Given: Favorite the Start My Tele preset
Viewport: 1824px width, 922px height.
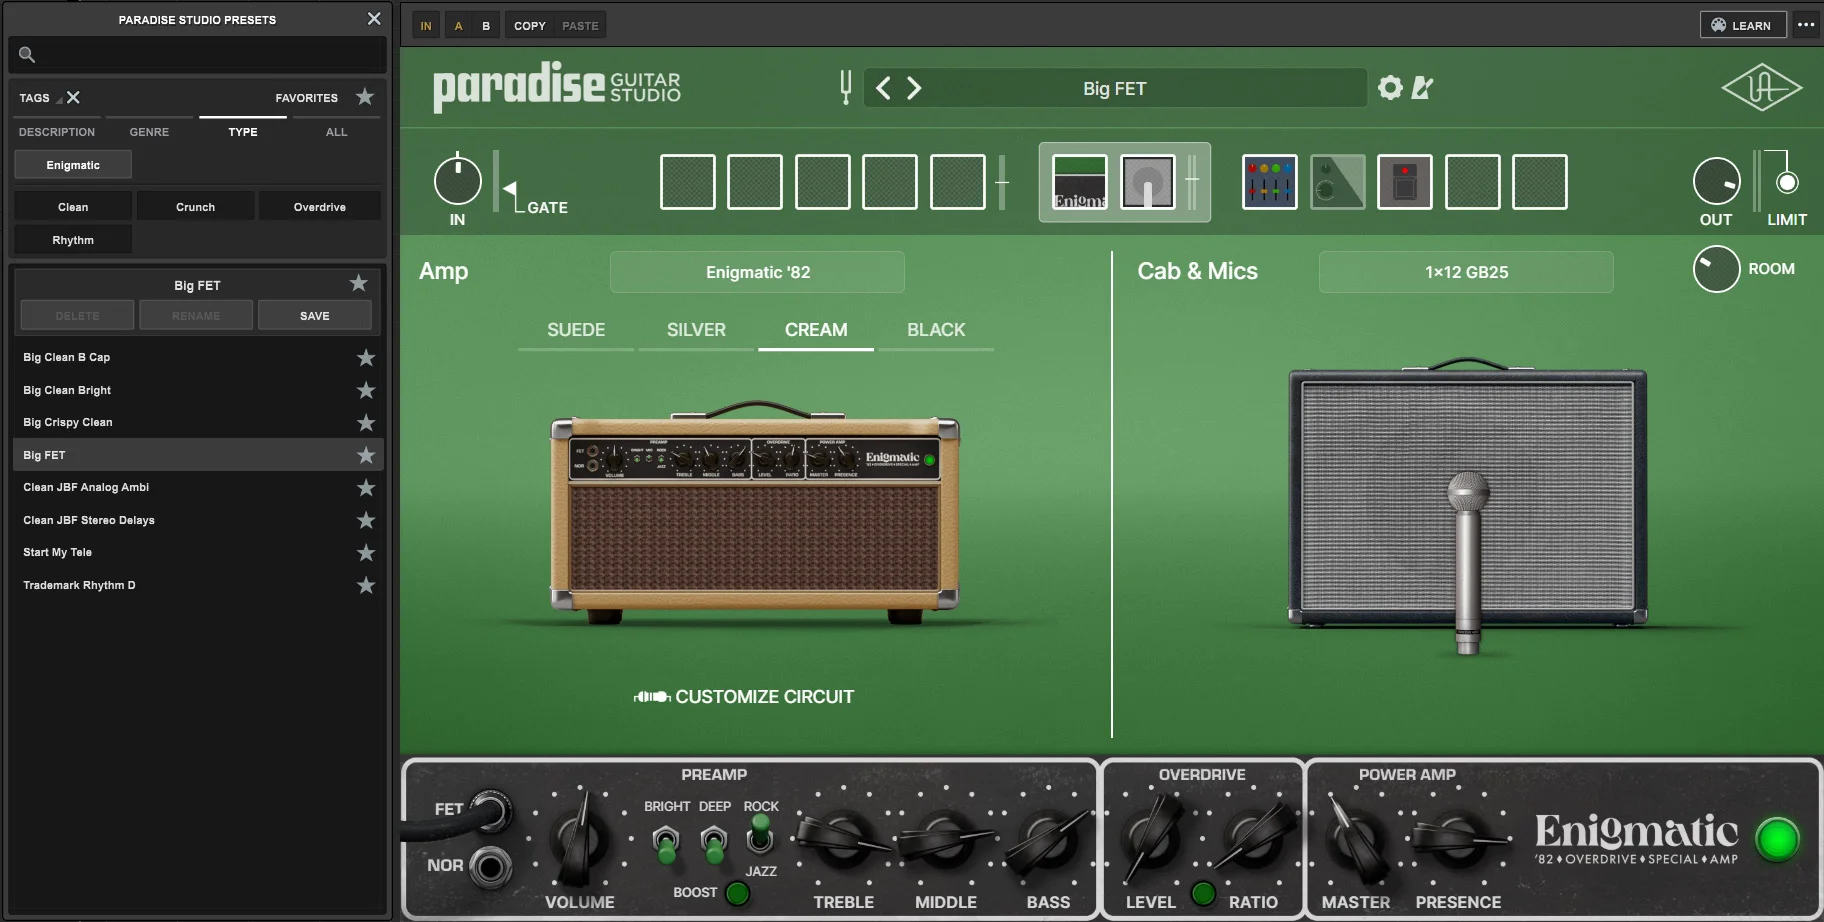Looking at the screenshot, I should [366, 552].
